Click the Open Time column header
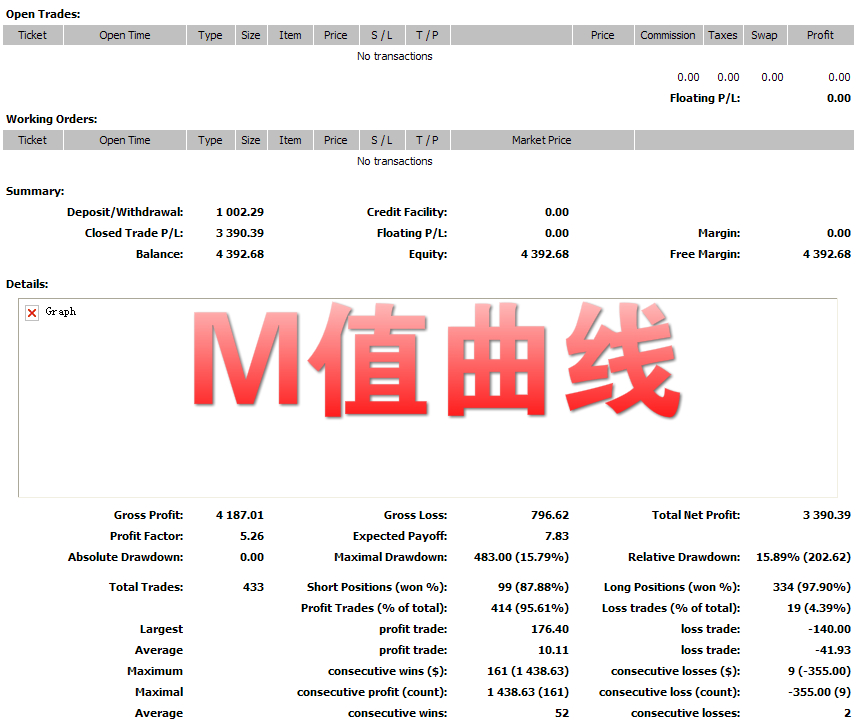Image resolution: width=868 pixels, height=726 pixels. tap(124, 34)
